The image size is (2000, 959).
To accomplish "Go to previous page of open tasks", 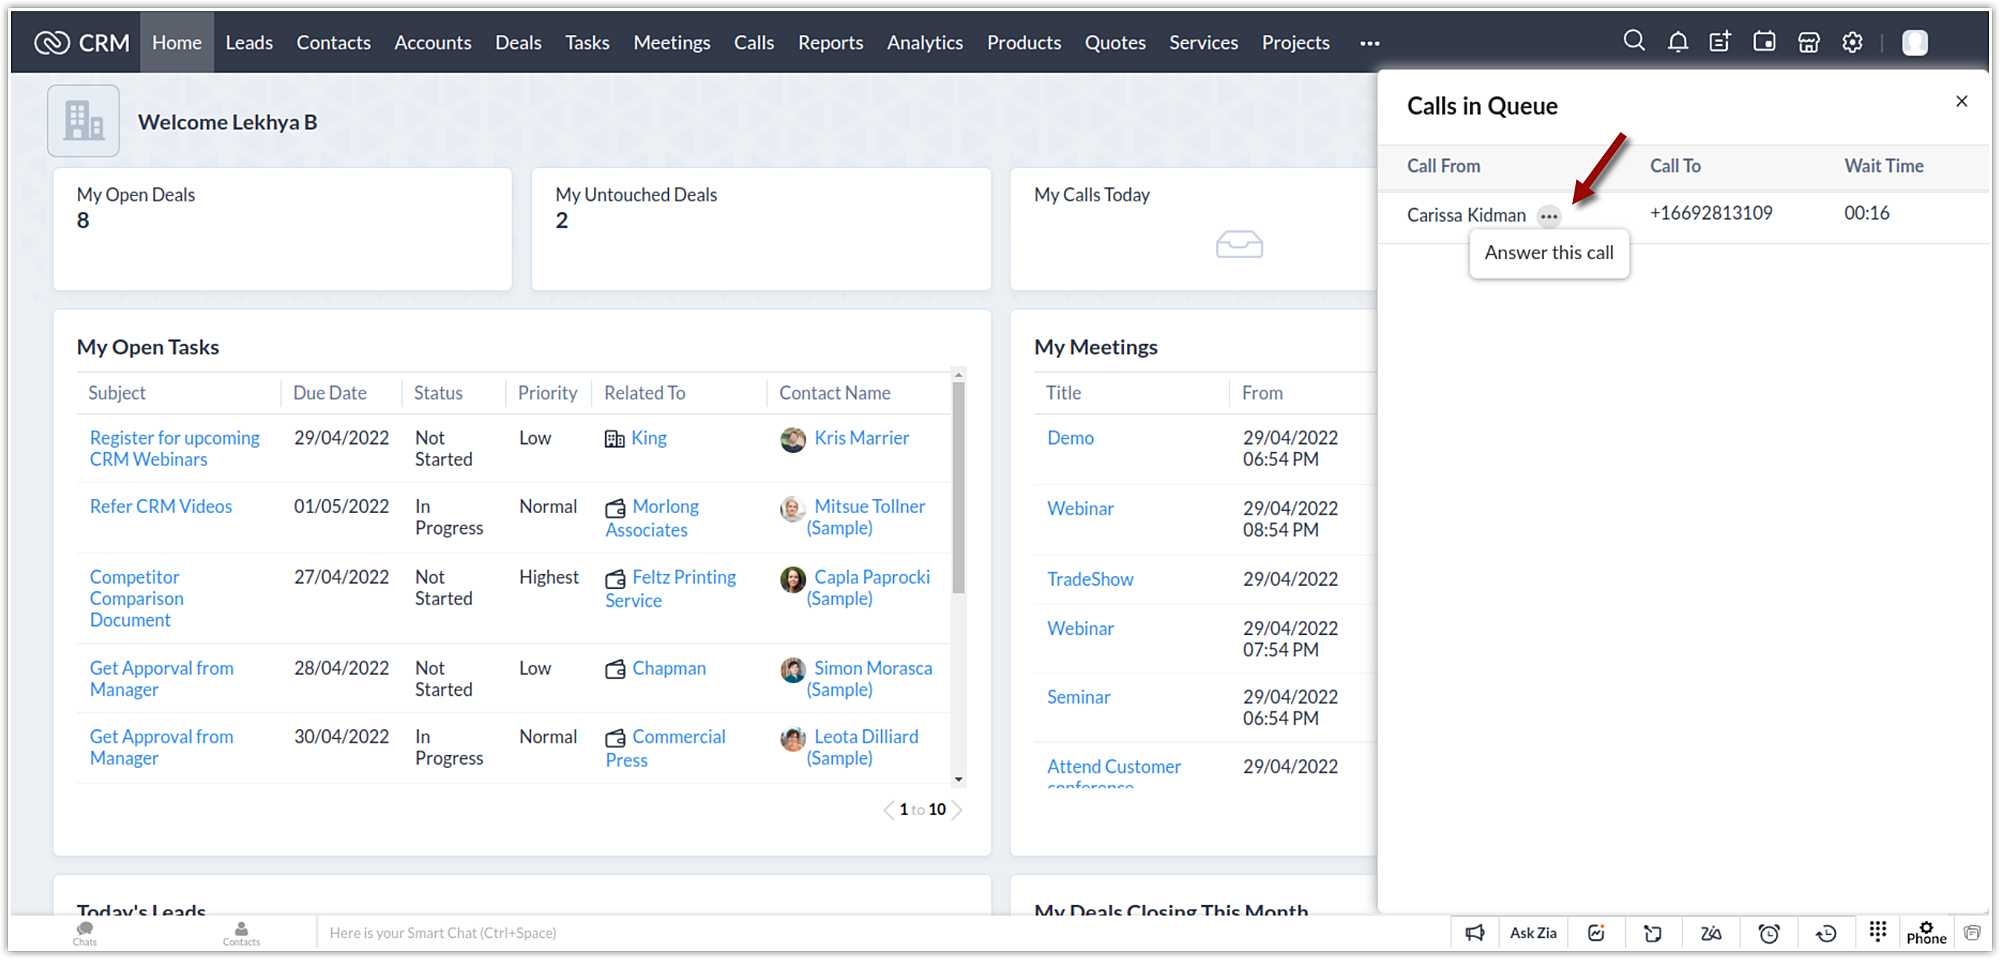I will pyautogui.click(x=888, y=810).
